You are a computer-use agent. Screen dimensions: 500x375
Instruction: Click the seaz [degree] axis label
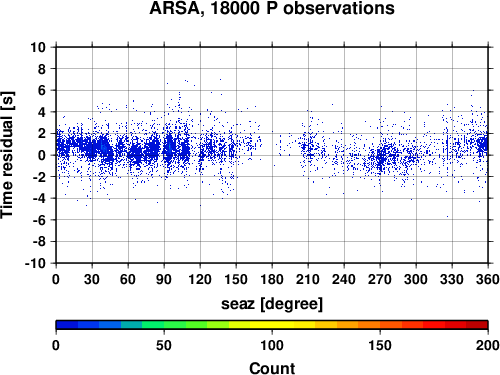click(272, 304)
